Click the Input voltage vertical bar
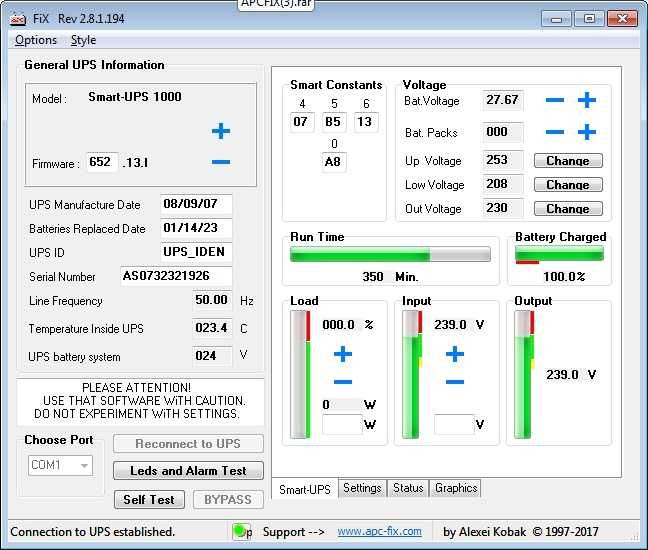 [412, 374]
